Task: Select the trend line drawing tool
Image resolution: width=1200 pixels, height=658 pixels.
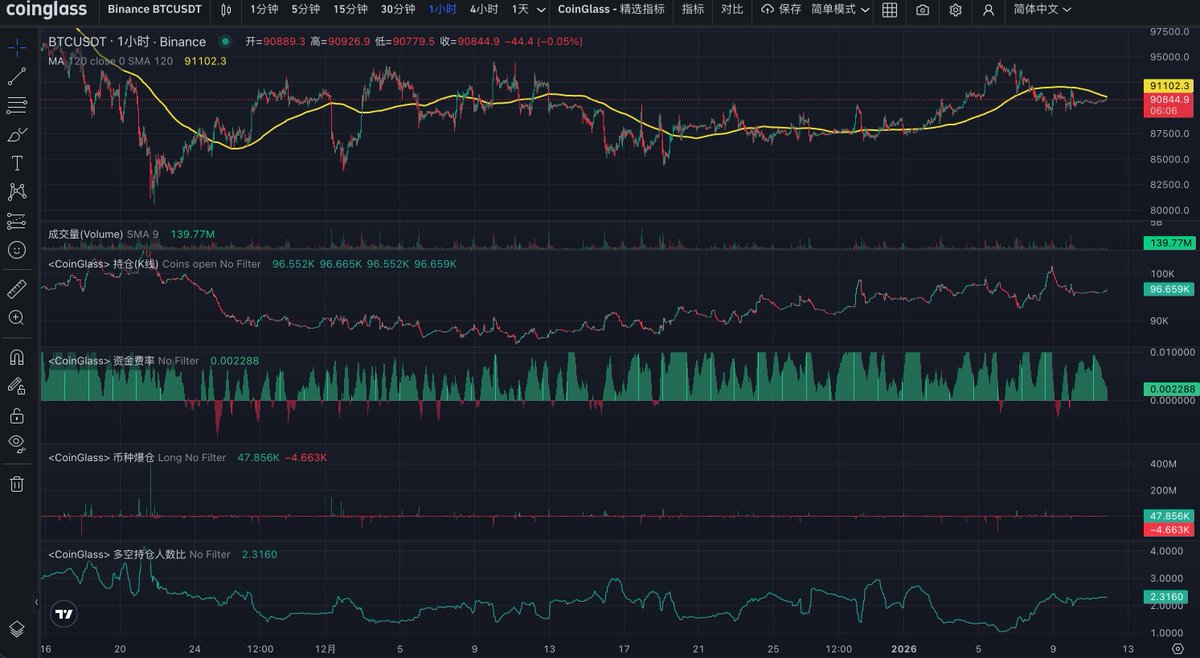Action: coord(17,76)
